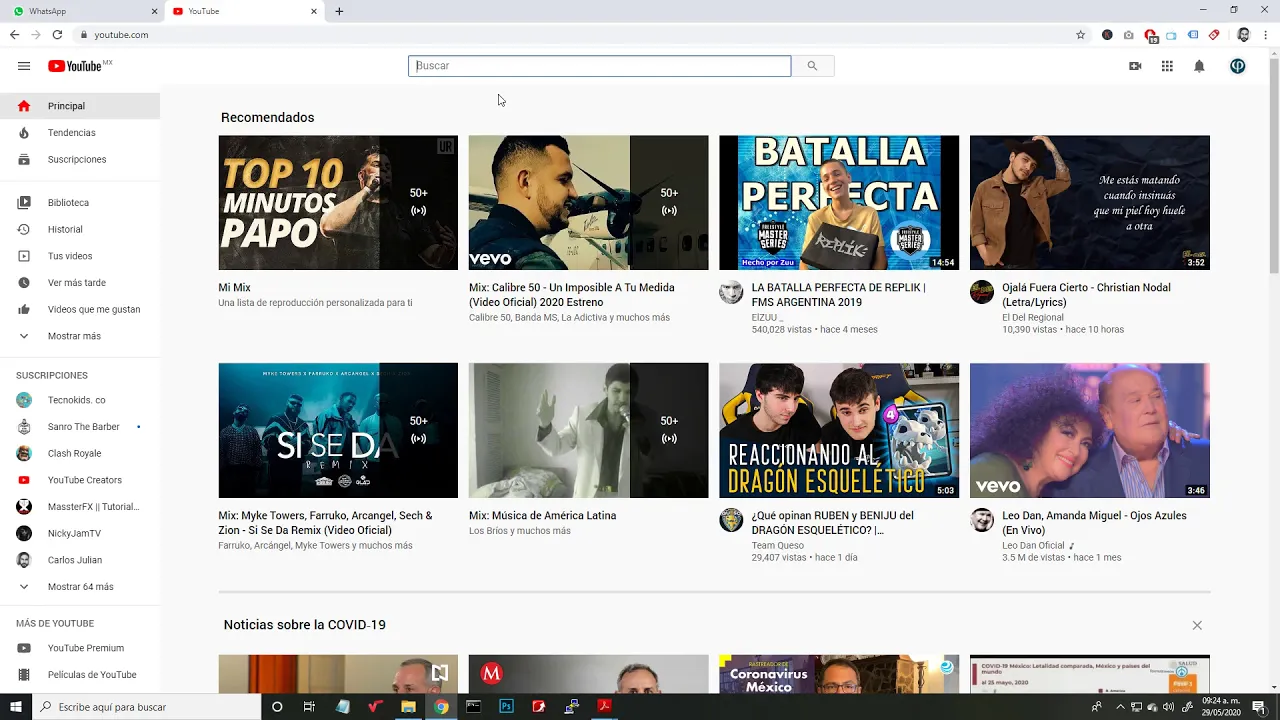Open the Mi Mix thumbnail

point(338,203)
